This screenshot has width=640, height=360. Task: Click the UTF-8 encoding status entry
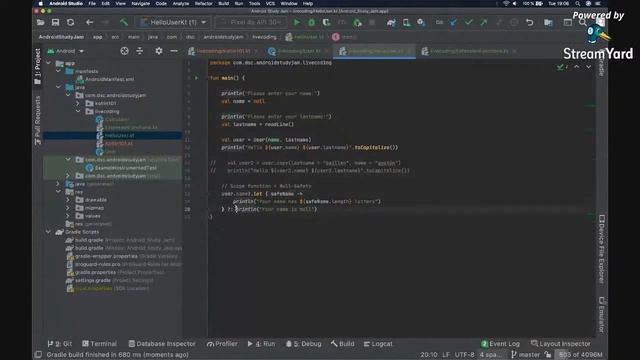(x=464, y=355)
